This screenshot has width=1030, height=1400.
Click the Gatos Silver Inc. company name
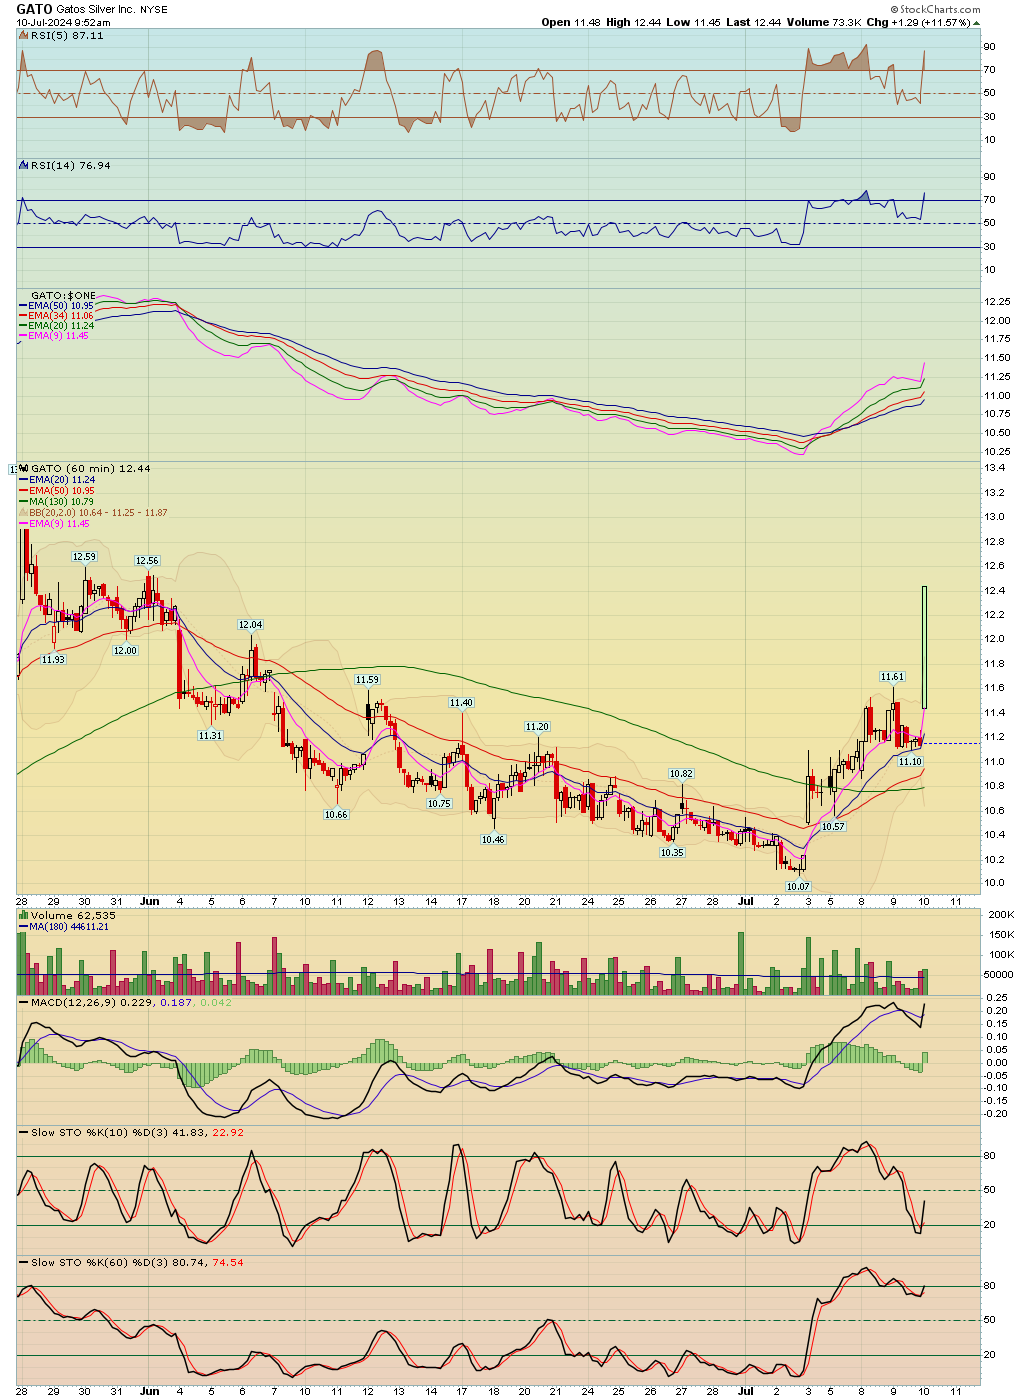[98, 9]
